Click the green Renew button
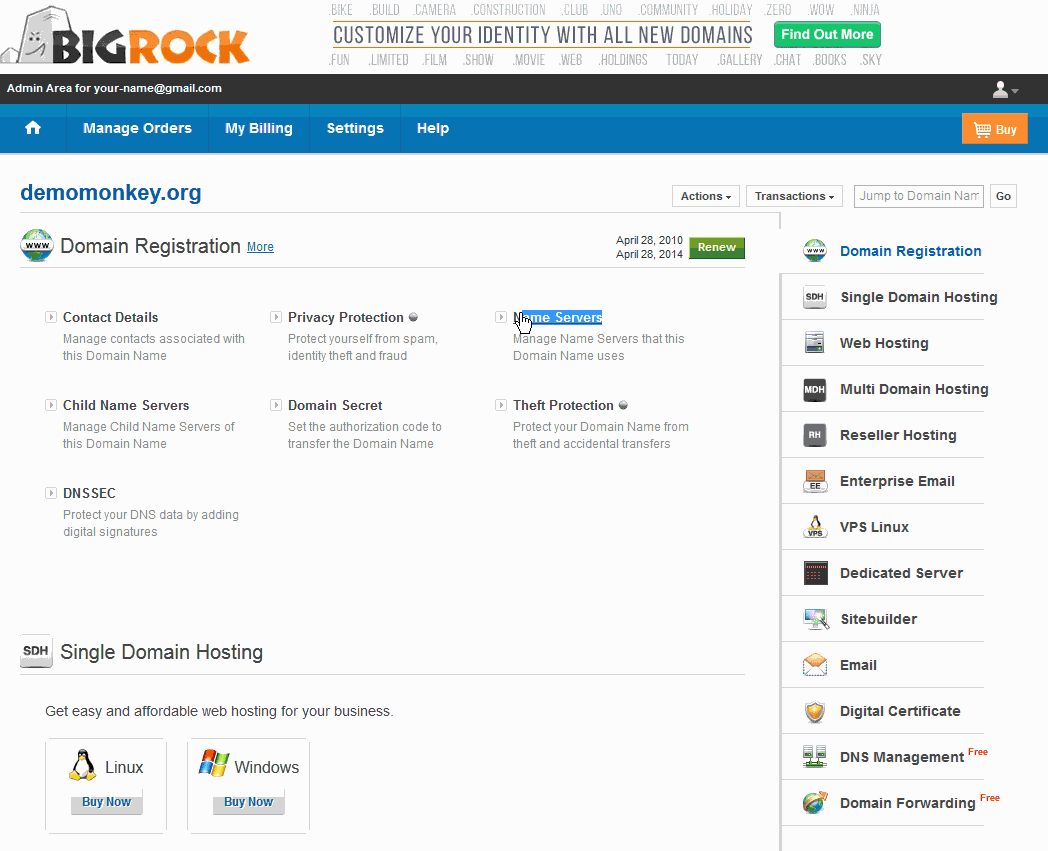 pyautogui.click(x=716, y=247)
